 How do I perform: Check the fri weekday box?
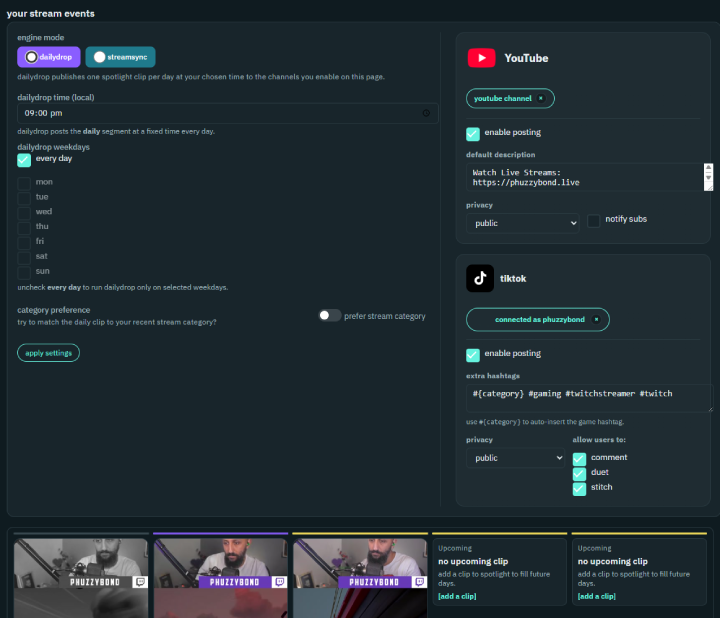pyautogui.click(x=24, y=242)
